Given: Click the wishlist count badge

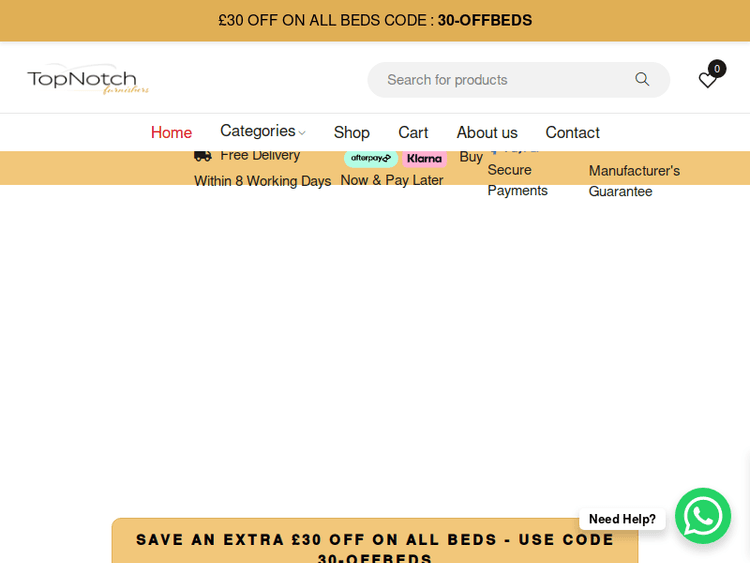Looking at the screenshot, I should pos(717,68).
